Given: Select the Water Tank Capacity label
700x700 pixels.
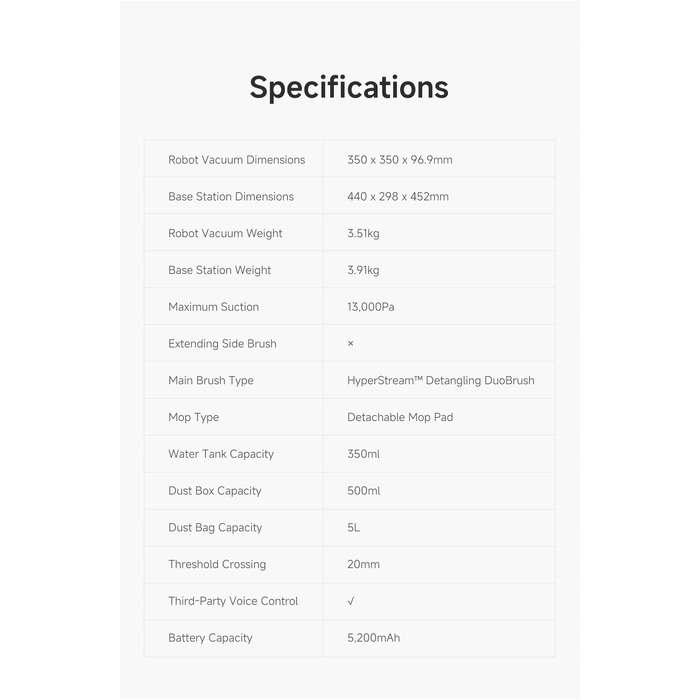Looking at the screenshot, I should point(221,454).
